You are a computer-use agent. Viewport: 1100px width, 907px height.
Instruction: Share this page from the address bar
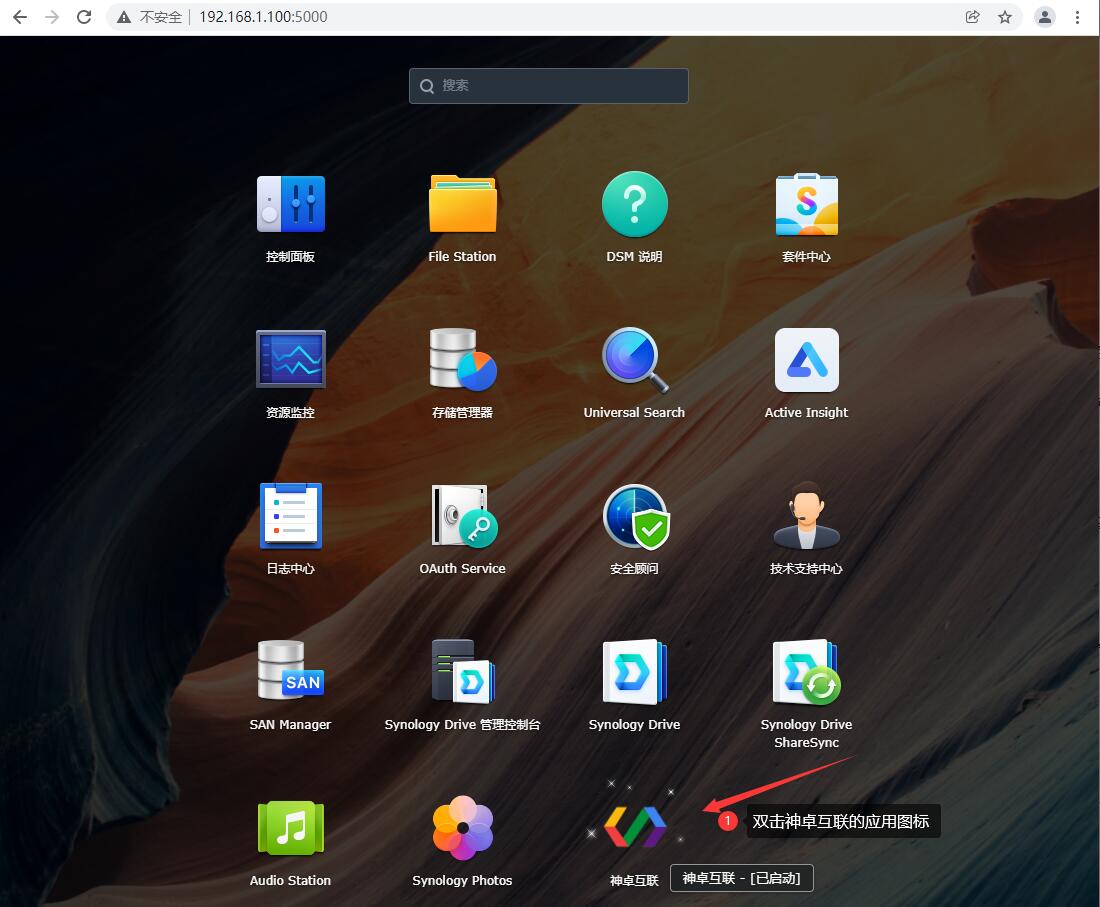[972, 17]
